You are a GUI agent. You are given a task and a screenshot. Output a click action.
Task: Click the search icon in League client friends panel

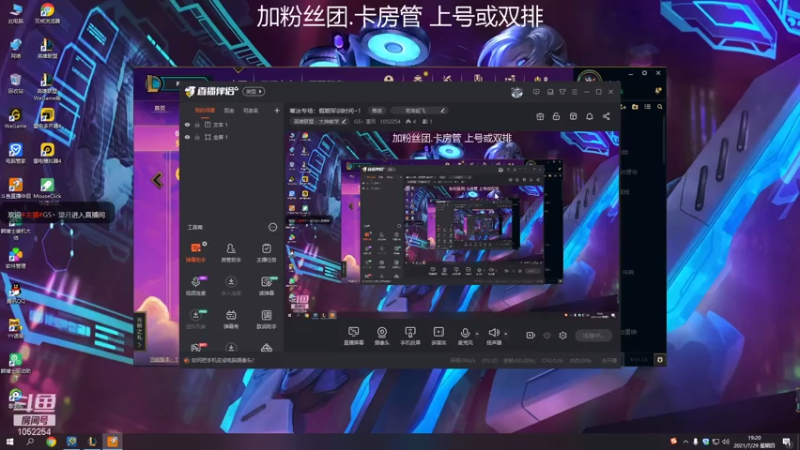pos(660,107)
